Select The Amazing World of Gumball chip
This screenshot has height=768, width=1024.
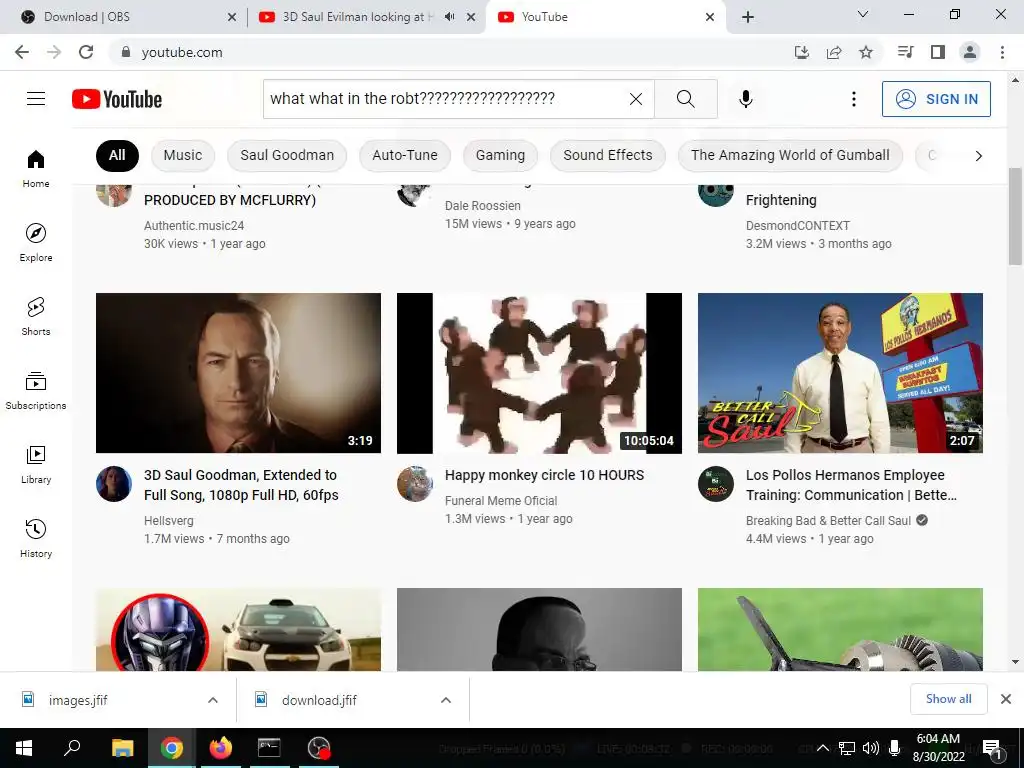coord(790,155)
